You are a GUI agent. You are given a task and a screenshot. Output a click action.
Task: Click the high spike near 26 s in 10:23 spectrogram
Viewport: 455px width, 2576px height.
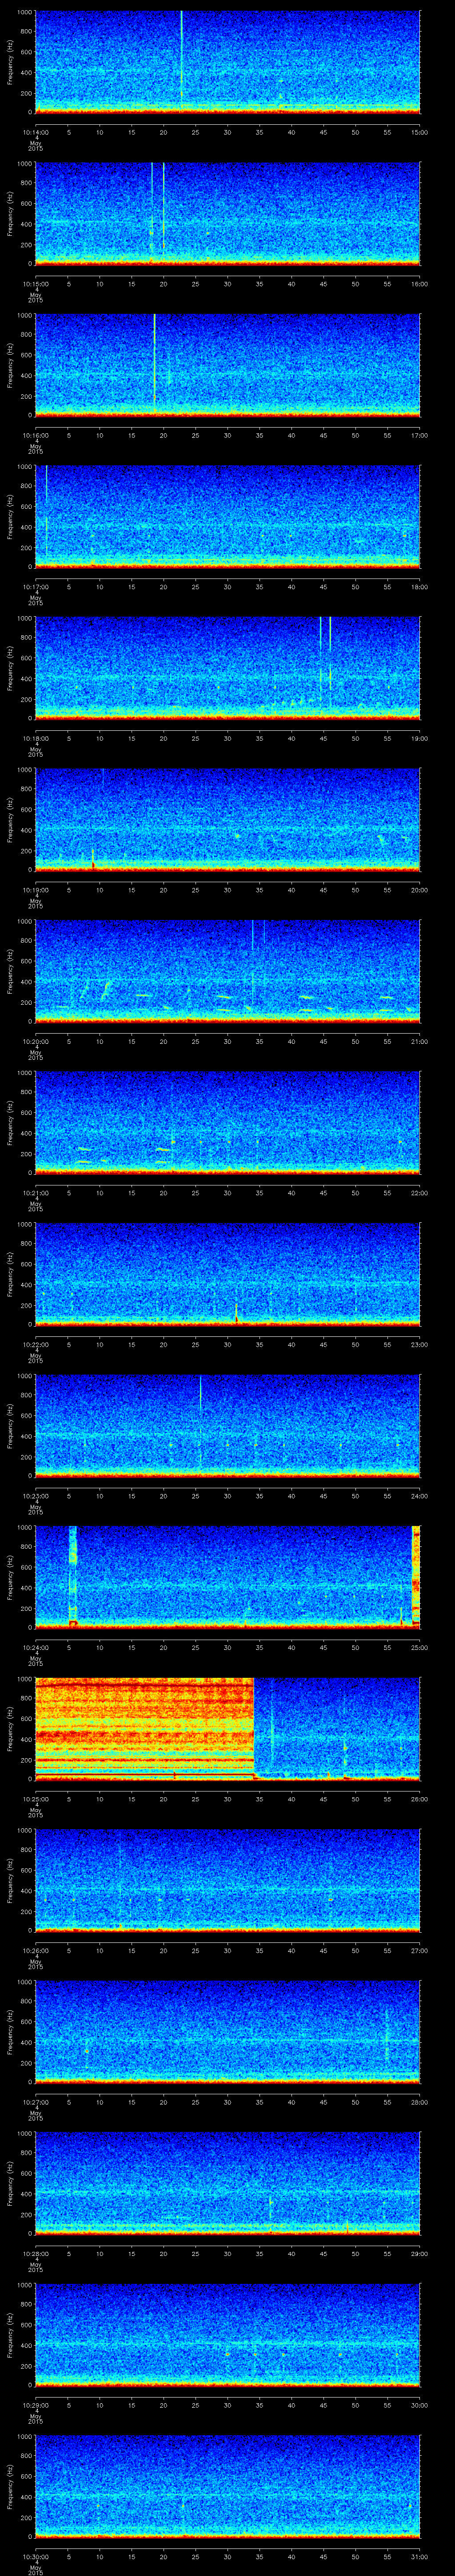point(200,1392)
